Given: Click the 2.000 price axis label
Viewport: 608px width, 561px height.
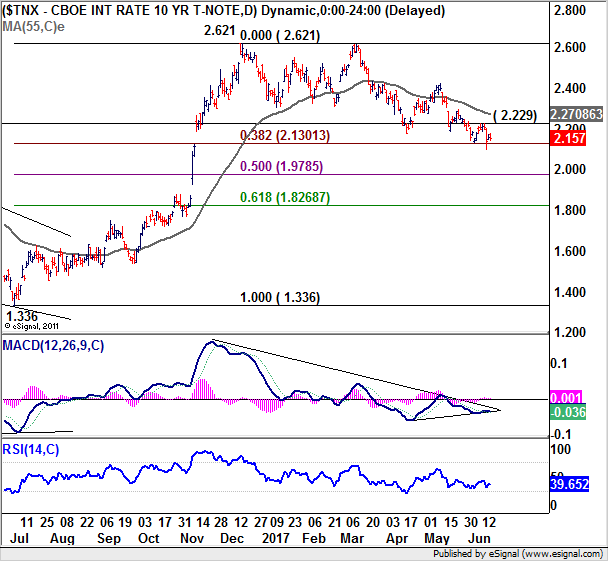Looking at the screenshot, I should 570,169.
